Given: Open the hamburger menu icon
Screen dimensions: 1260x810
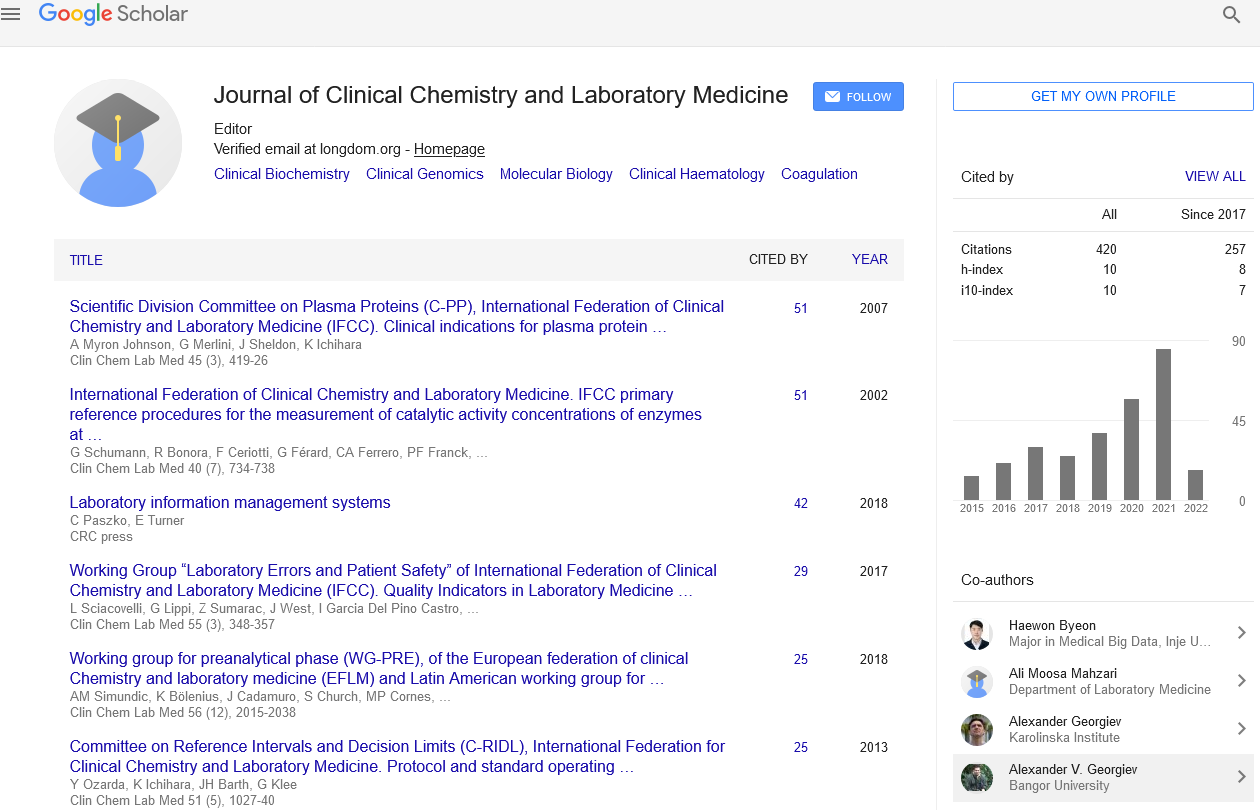Looking at the screenshot, I should 11,14.
